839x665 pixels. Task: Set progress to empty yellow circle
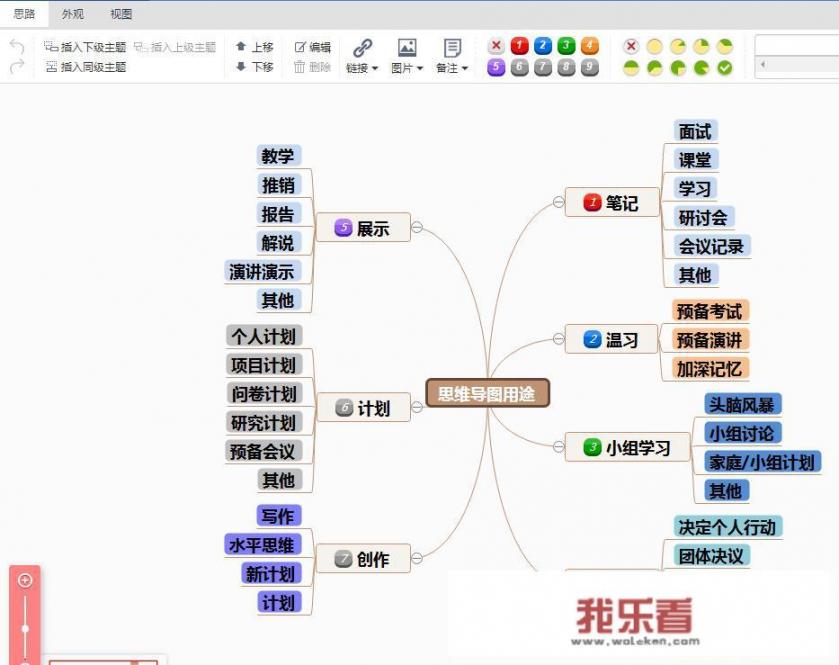click(x=654, y=47)
